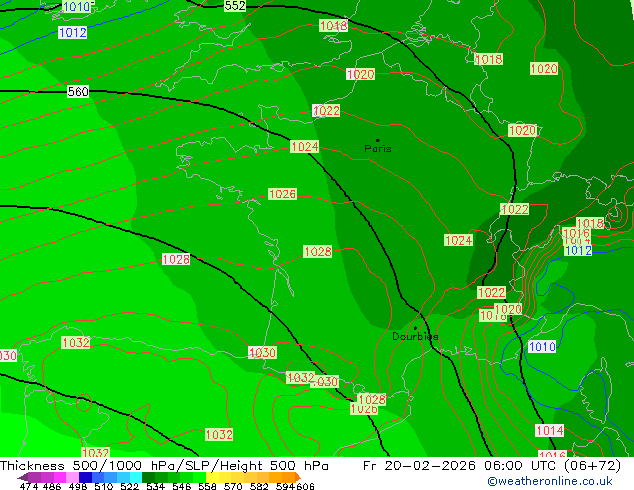Image resolution: width=634 pixels, height=490 pixels.
Task: Click the Paris city label
Action: [x=378, y=148]
